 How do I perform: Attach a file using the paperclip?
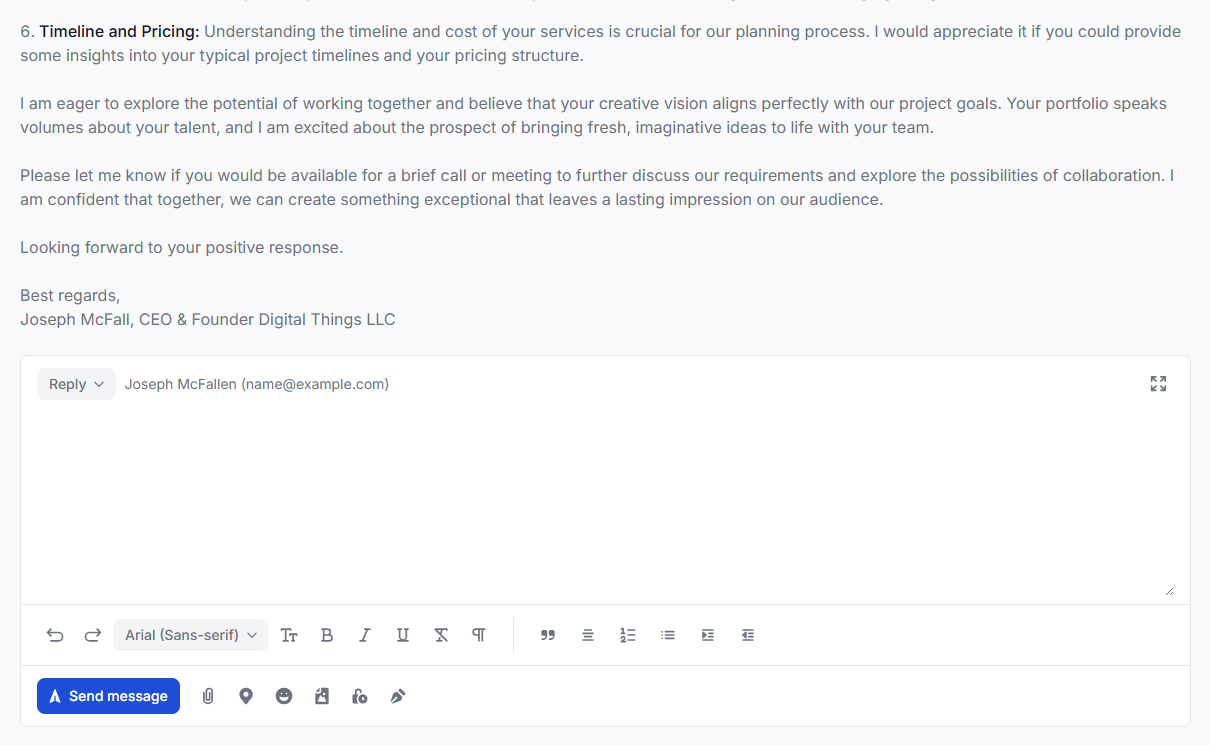coord(208,696)
